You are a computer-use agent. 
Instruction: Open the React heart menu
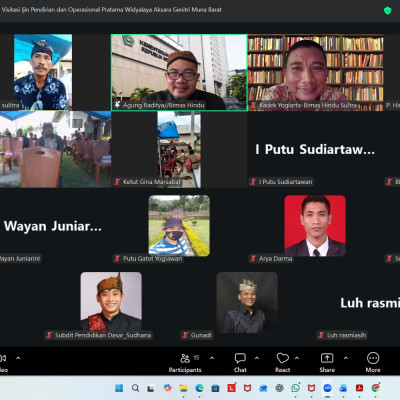(282, 363)
